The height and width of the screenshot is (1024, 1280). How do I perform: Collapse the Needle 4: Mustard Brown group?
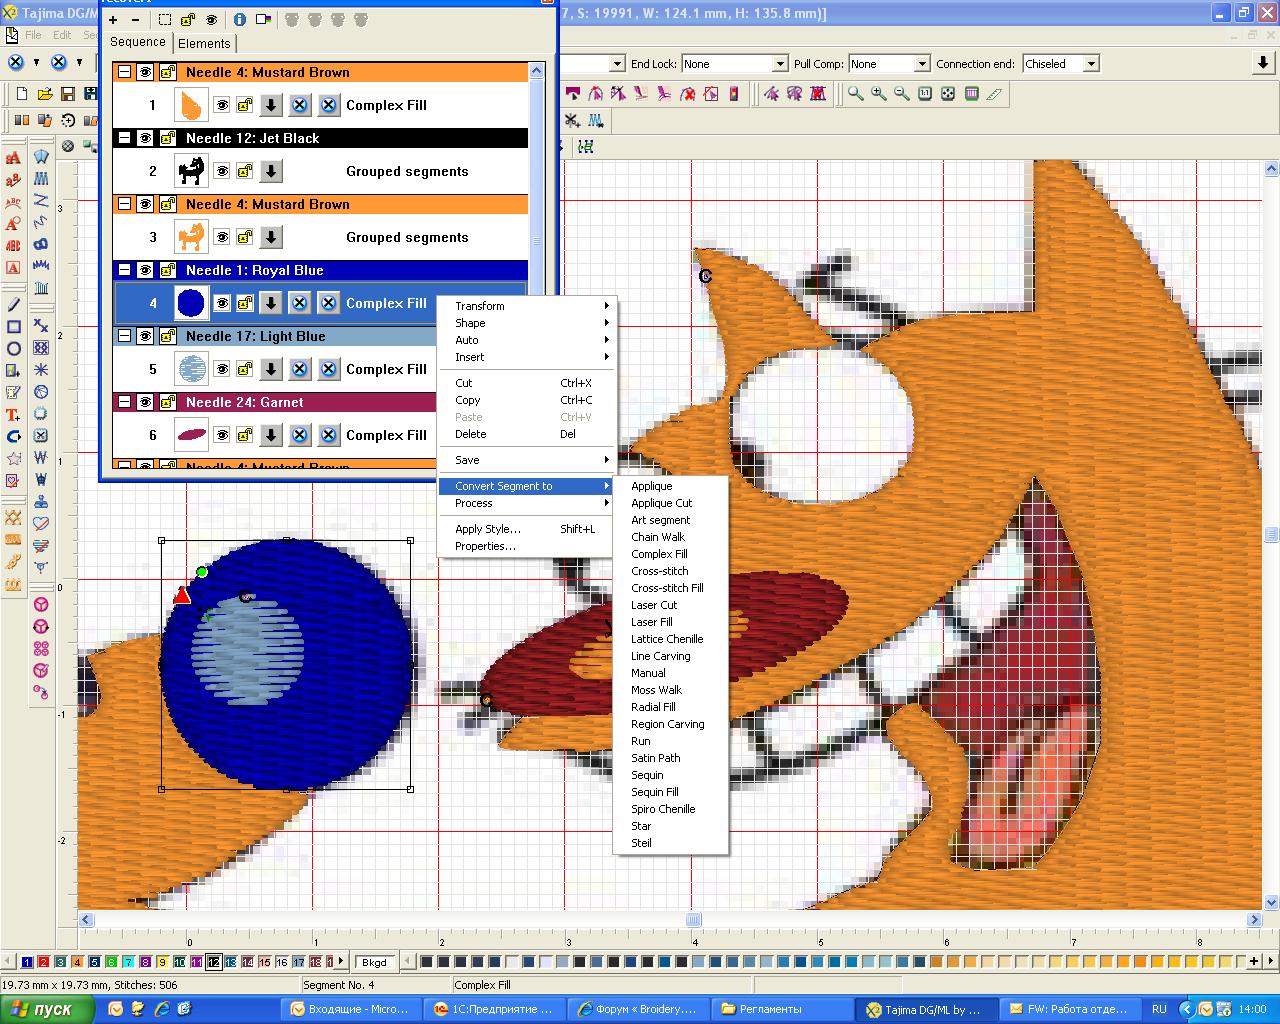[x=124, y=72]
